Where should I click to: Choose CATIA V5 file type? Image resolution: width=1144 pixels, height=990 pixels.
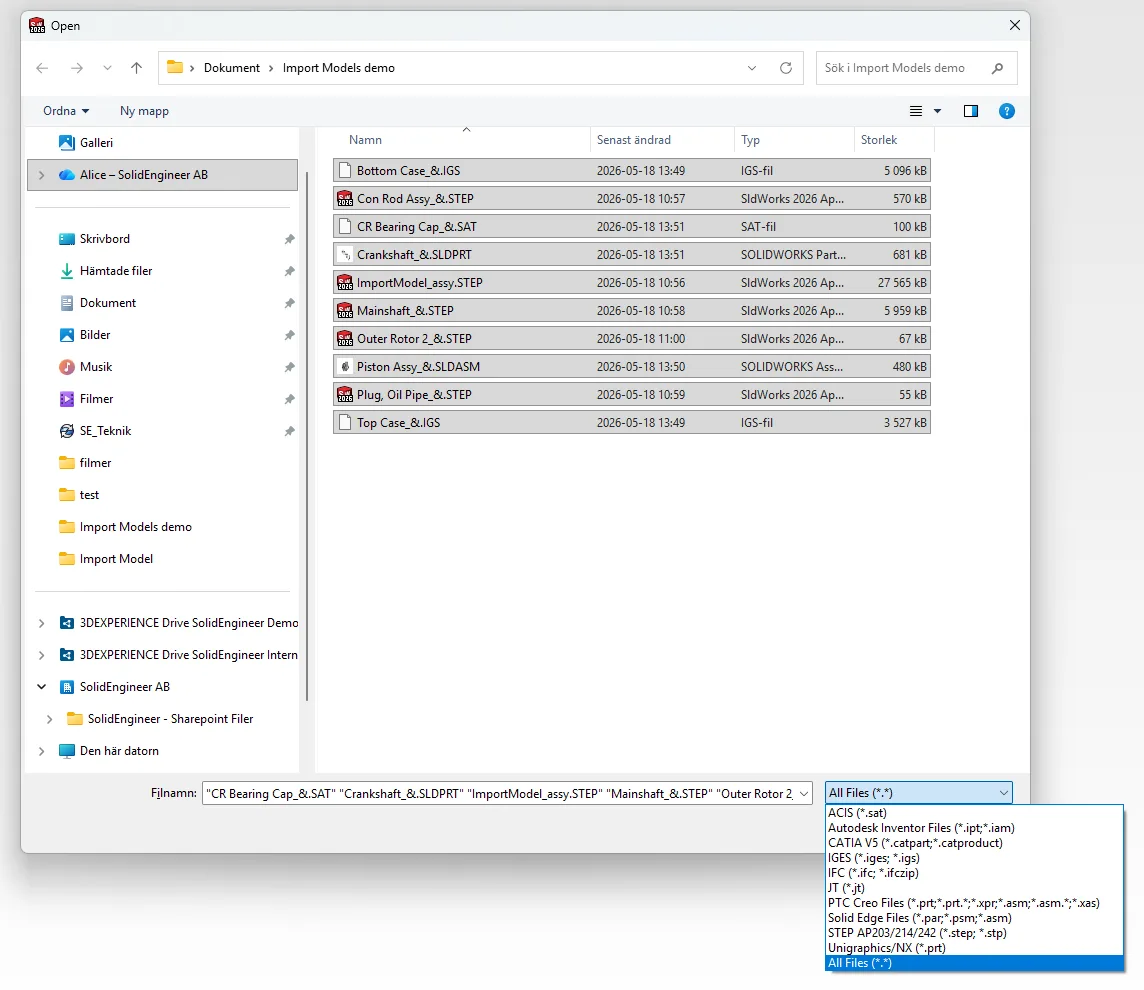(974, 843)
